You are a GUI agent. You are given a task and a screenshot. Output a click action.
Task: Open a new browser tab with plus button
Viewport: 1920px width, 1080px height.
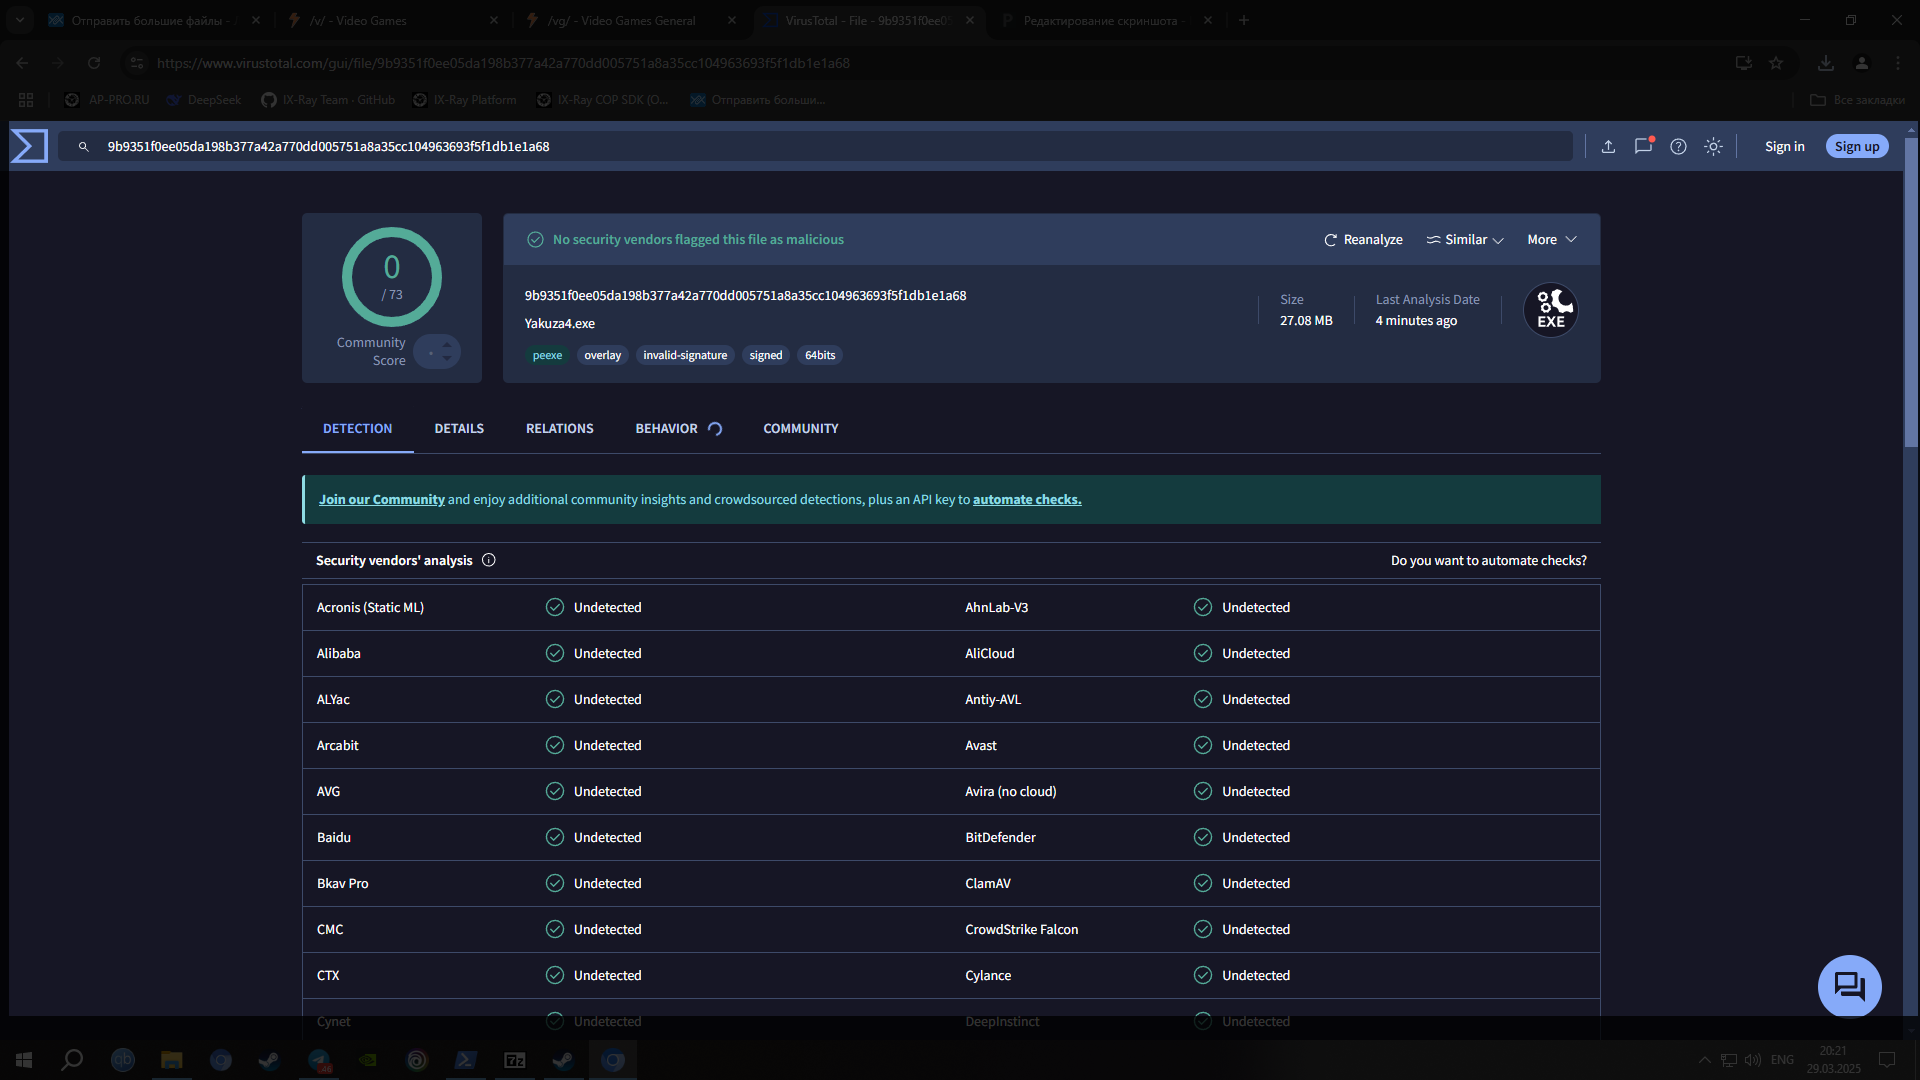click(1243, 20)
